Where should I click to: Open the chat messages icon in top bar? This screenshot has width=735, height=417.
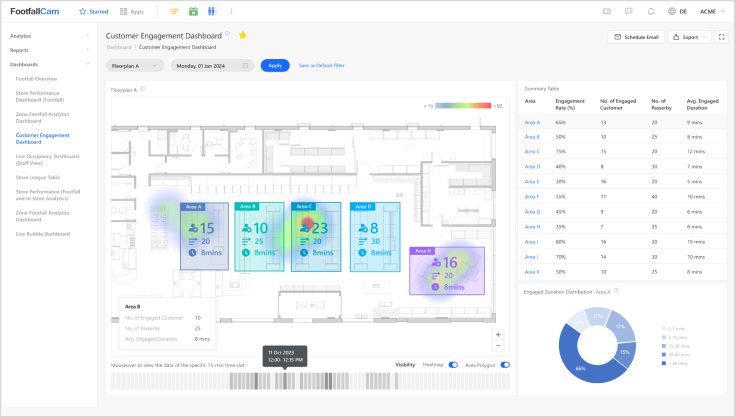[628, 11]
